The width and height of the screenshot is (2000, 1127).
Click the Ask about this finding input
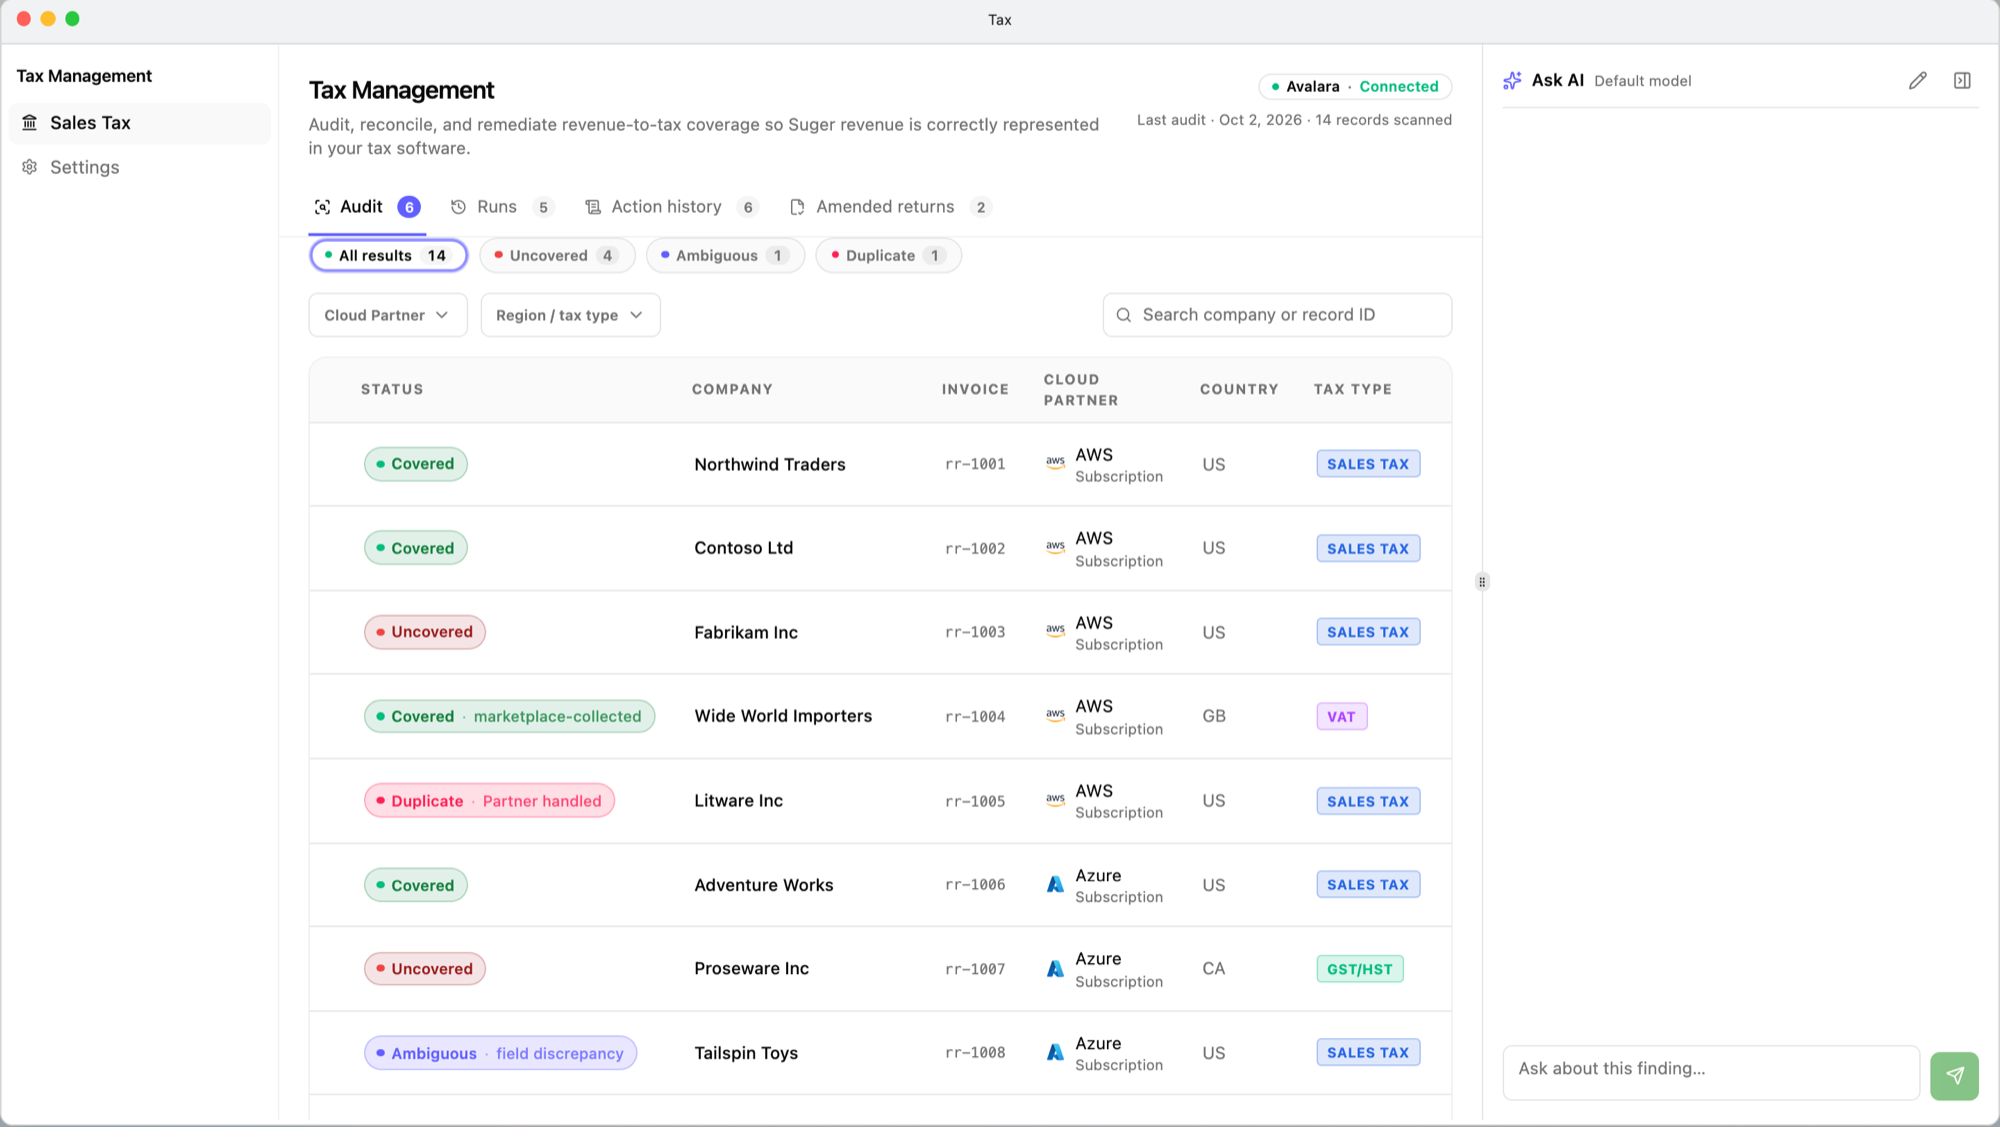pos(1711,1072)
